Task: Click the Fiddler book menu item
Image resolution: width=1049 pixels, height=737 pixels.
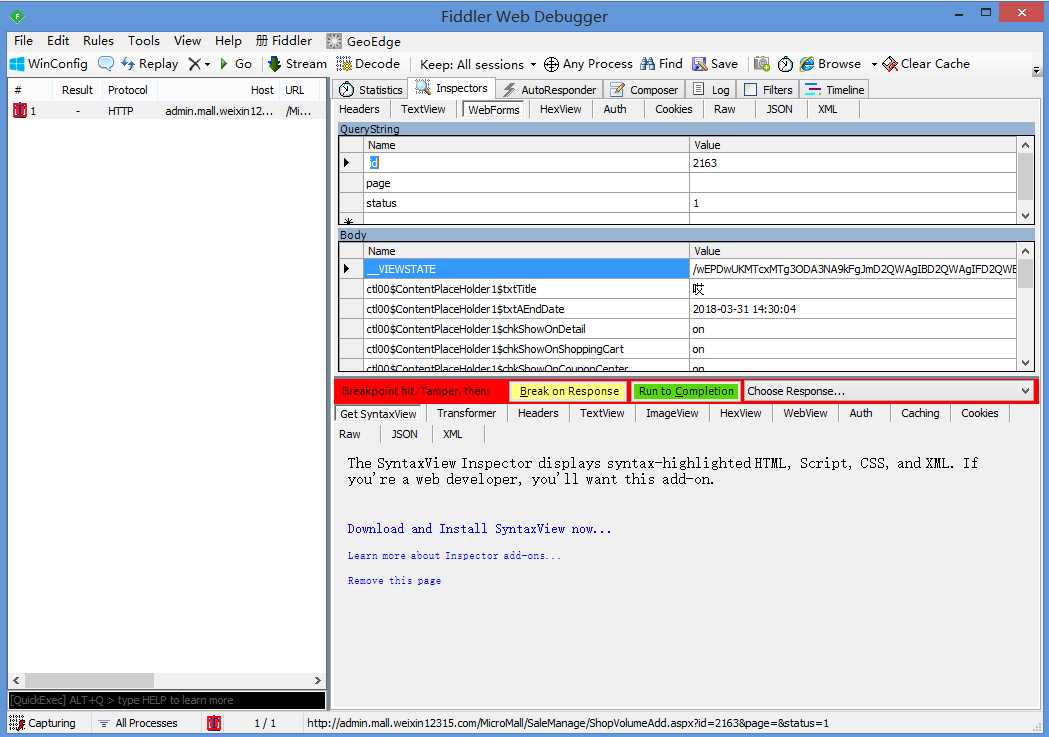Action: point(284,41)
